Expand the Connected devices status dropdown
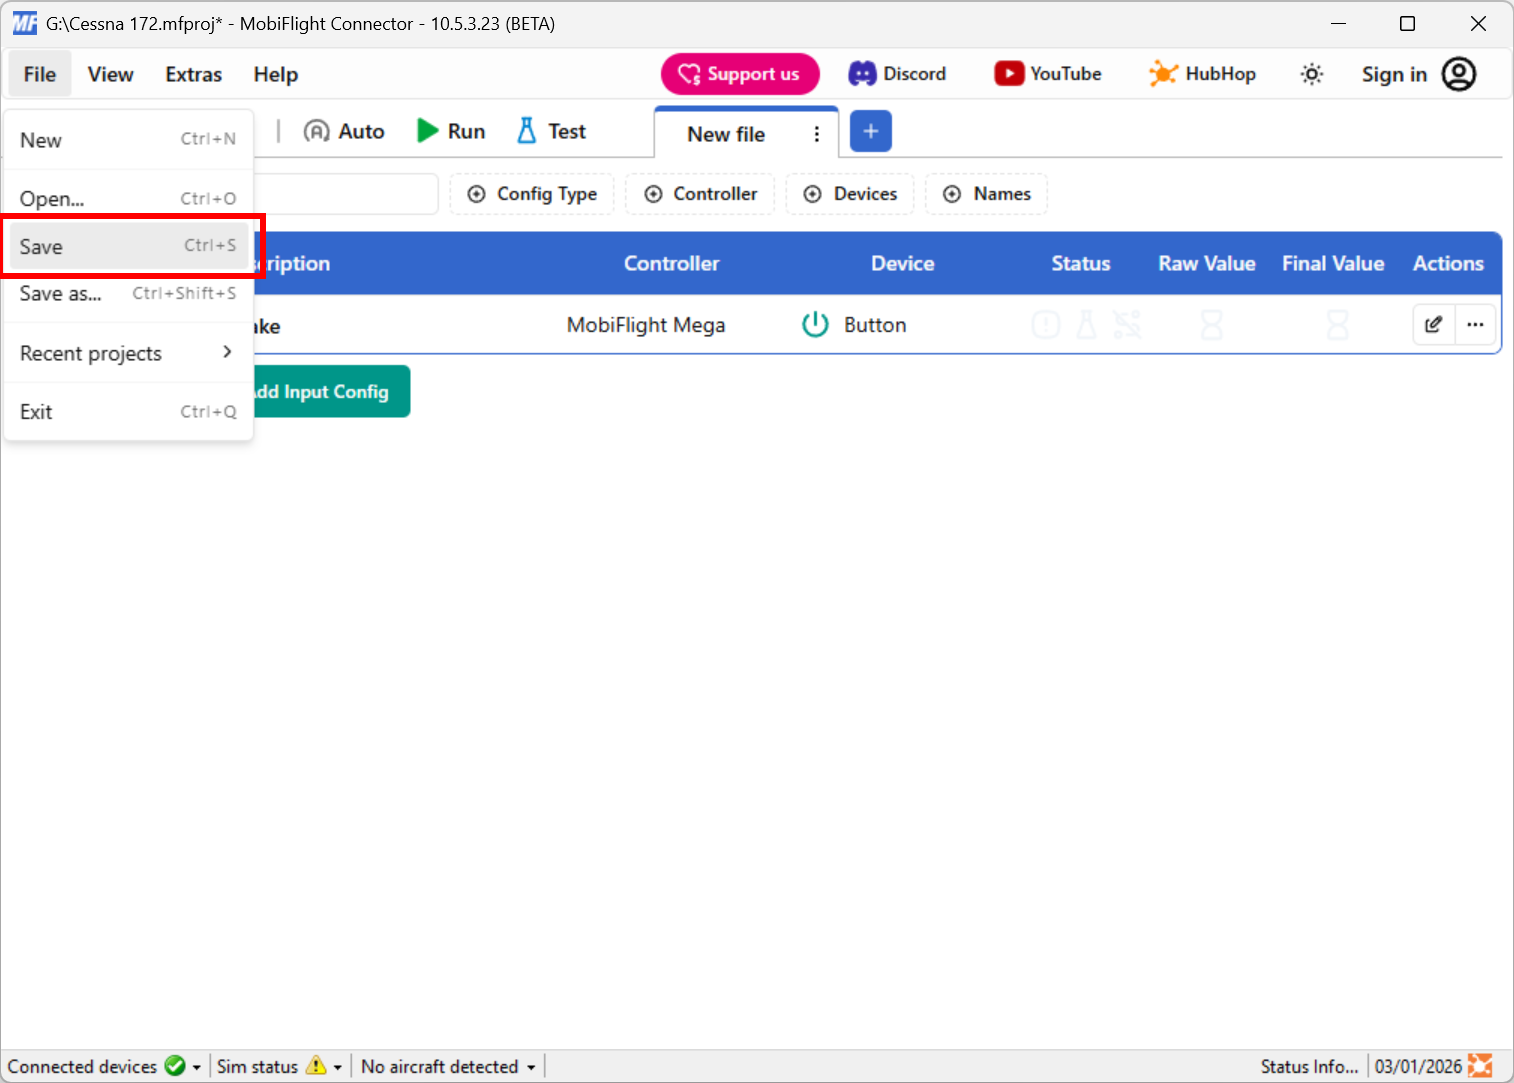Screen dimensions: 1514x1083 pyautogui.click(x=196, y=1066)
